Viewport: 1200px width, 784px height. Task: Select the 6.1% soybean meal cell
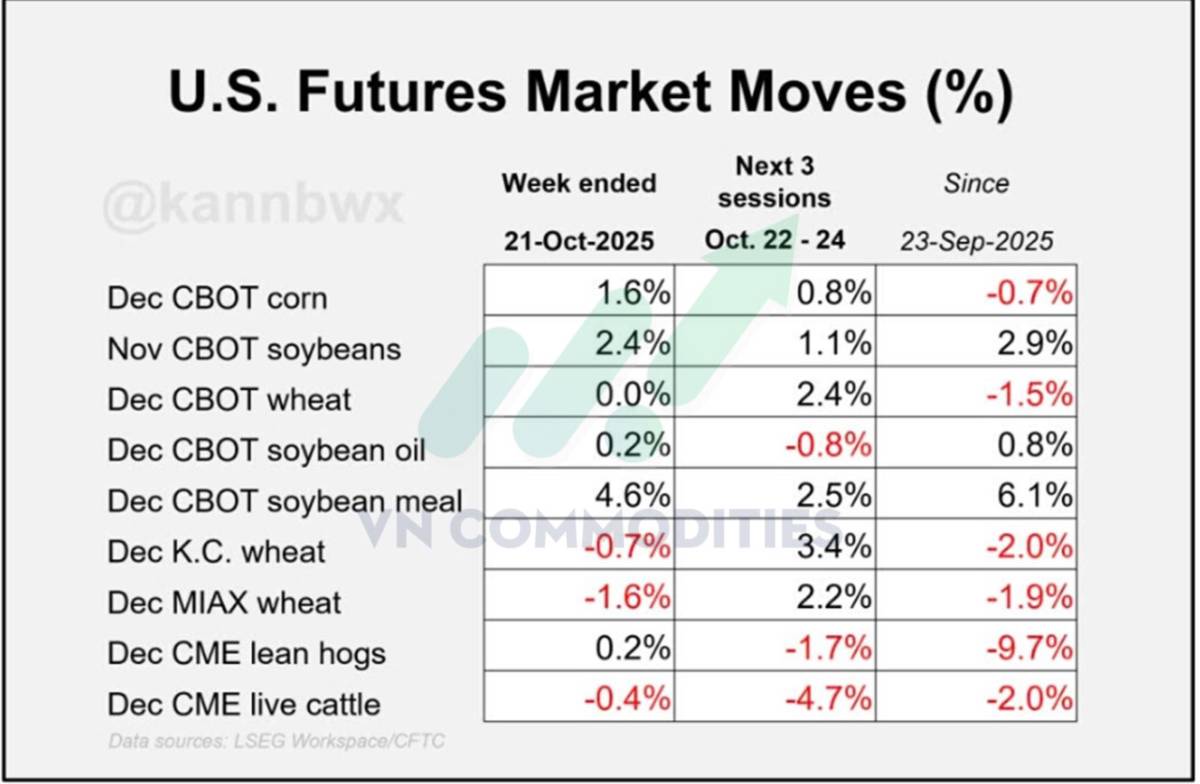pos(975,494)
